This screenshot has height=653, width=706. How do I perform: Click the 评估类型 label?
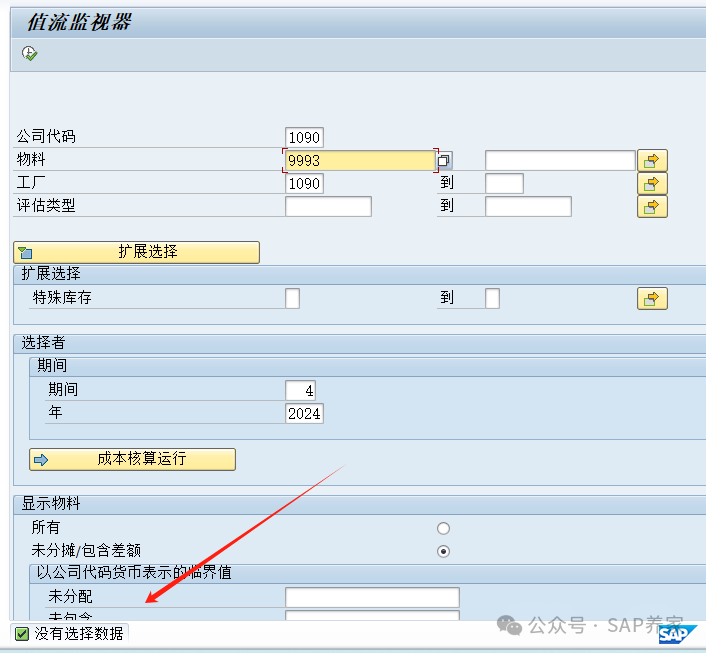tap(46, 206)
